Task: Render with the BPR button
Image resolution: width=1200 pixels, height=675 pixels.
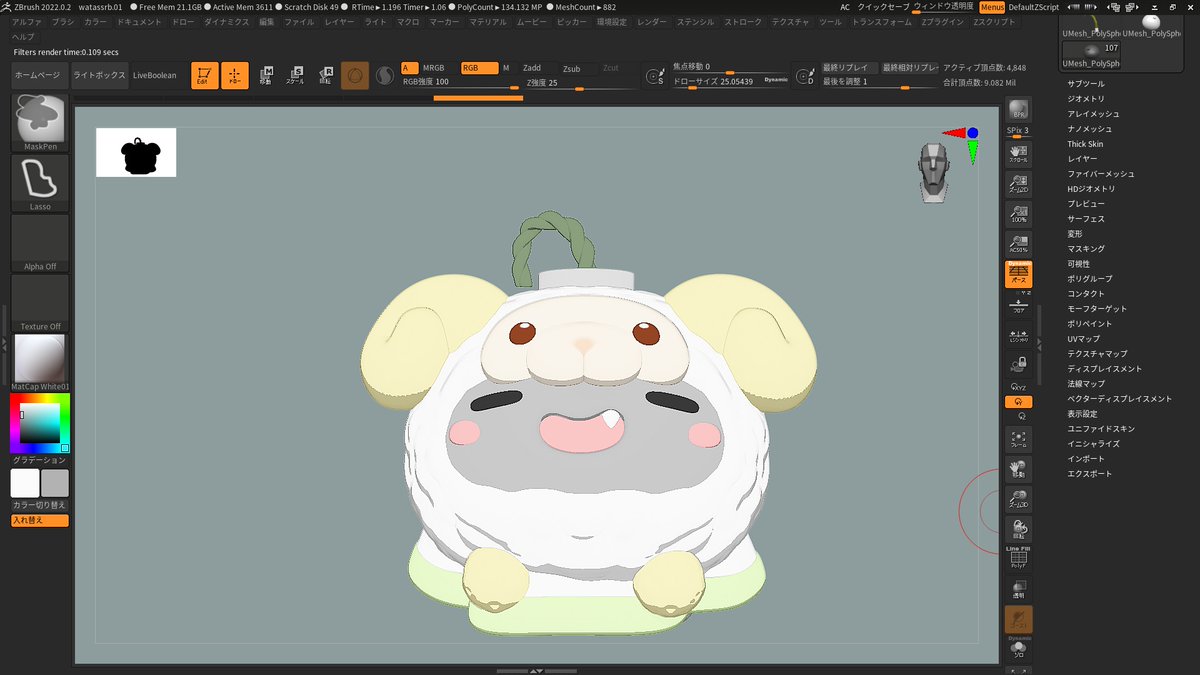Action: point(1018,111)
